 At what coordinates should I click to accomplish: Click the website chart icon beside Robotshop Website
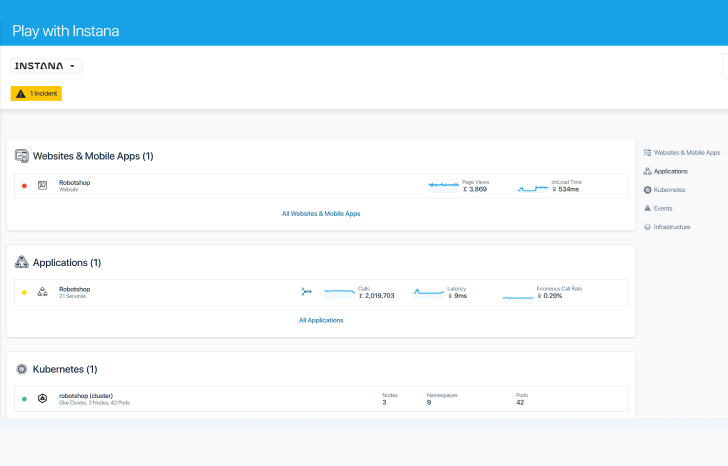click(x=42, y=186)
